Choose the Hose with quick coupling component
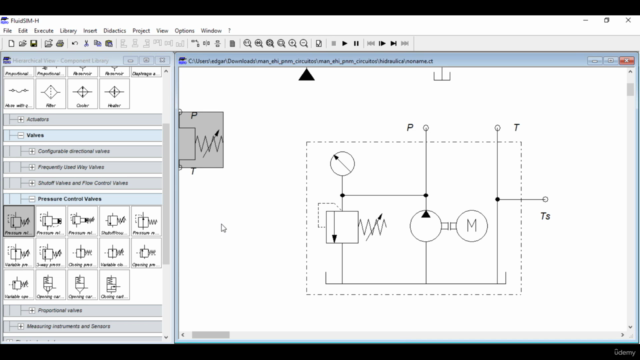This screenshot has height=360, width=640. click(x=19, y=93)
